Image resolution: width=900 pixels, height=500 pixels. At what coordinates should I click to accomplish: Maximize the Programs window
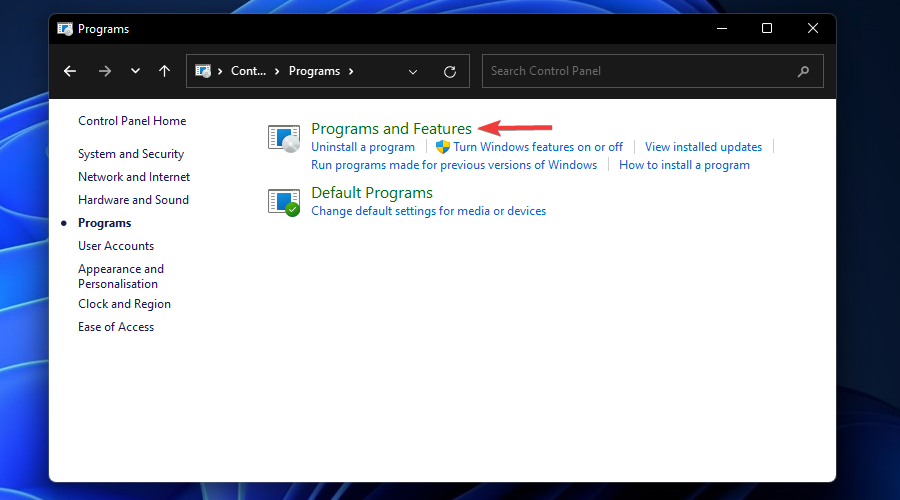(x=767, y=28)
